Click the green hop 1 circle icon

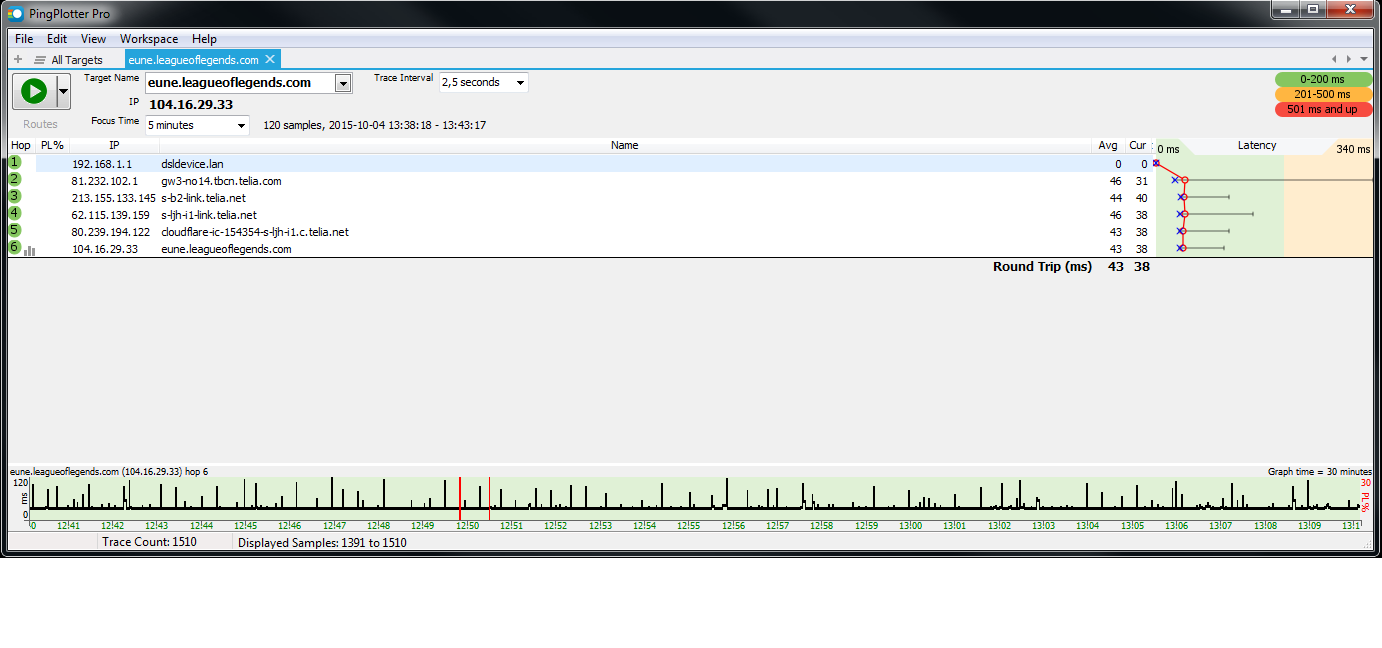coord(15,162)
